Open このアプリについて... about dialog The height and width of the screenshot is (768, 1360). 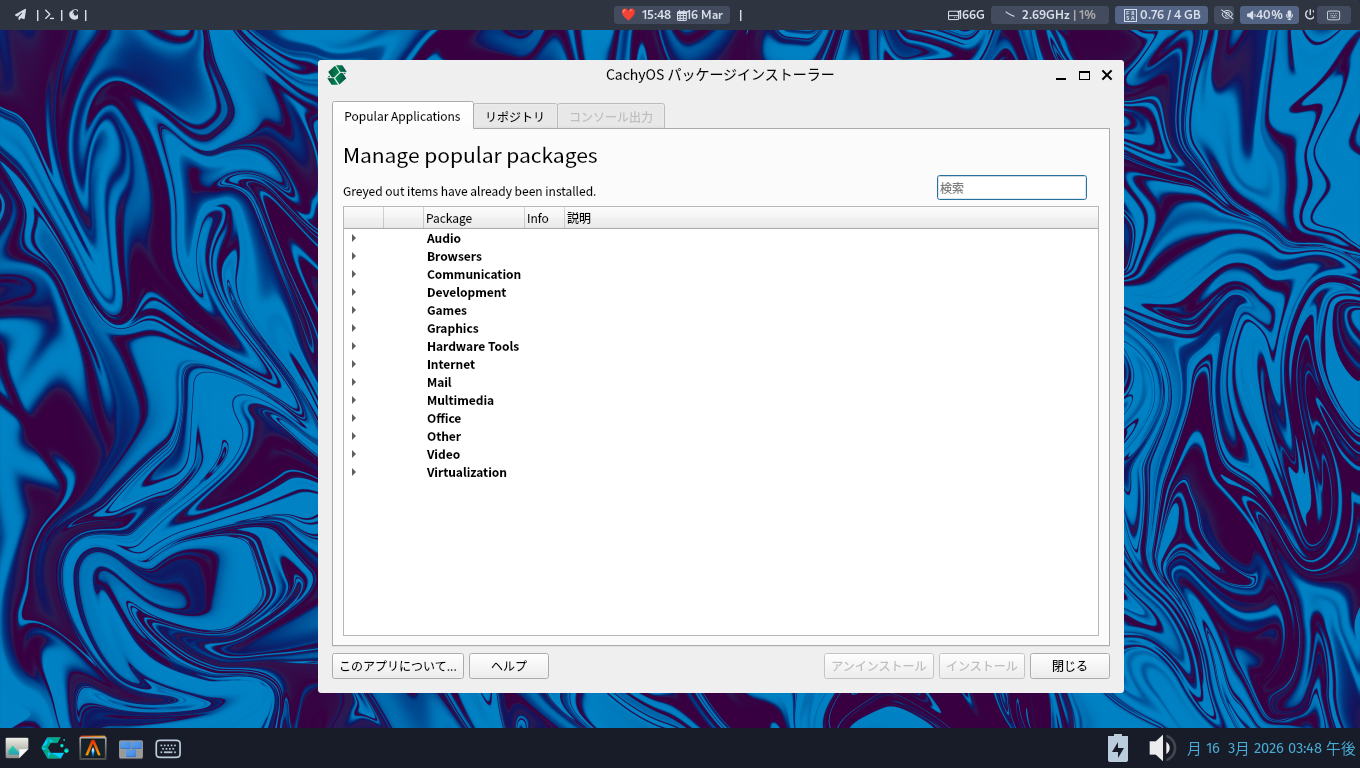point(398,666)
